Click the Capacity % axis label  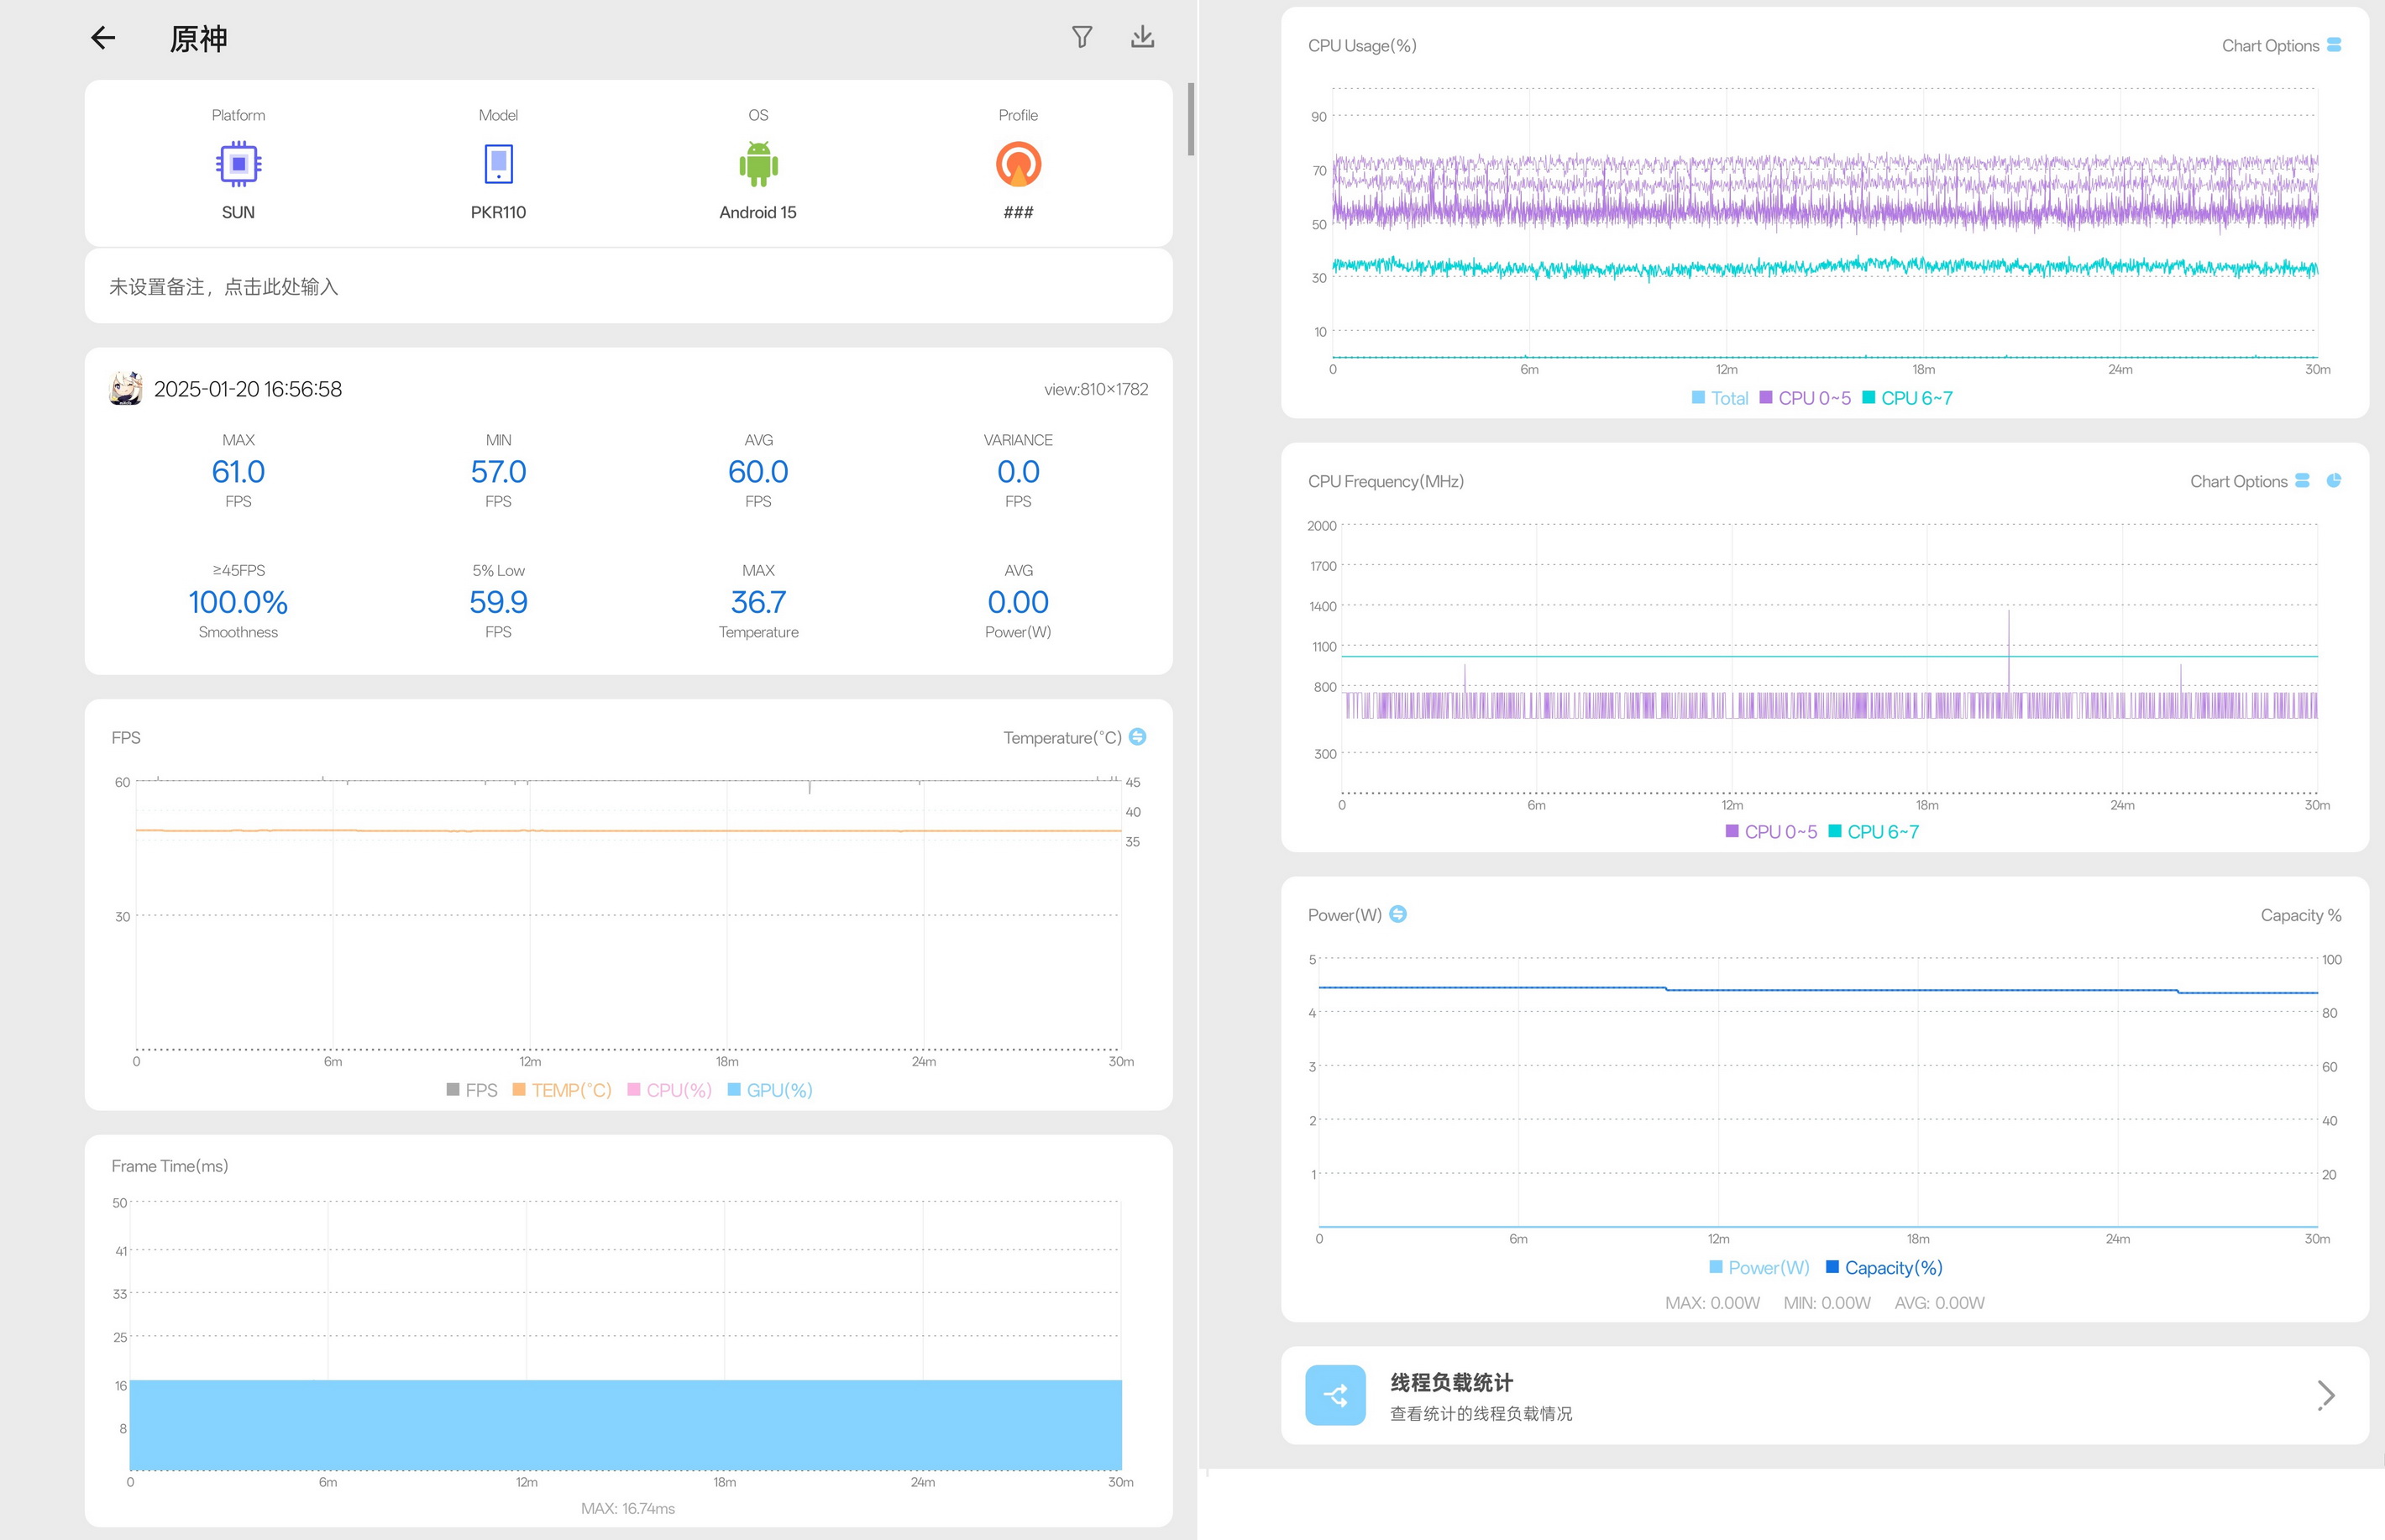[x=2301, y=915]
